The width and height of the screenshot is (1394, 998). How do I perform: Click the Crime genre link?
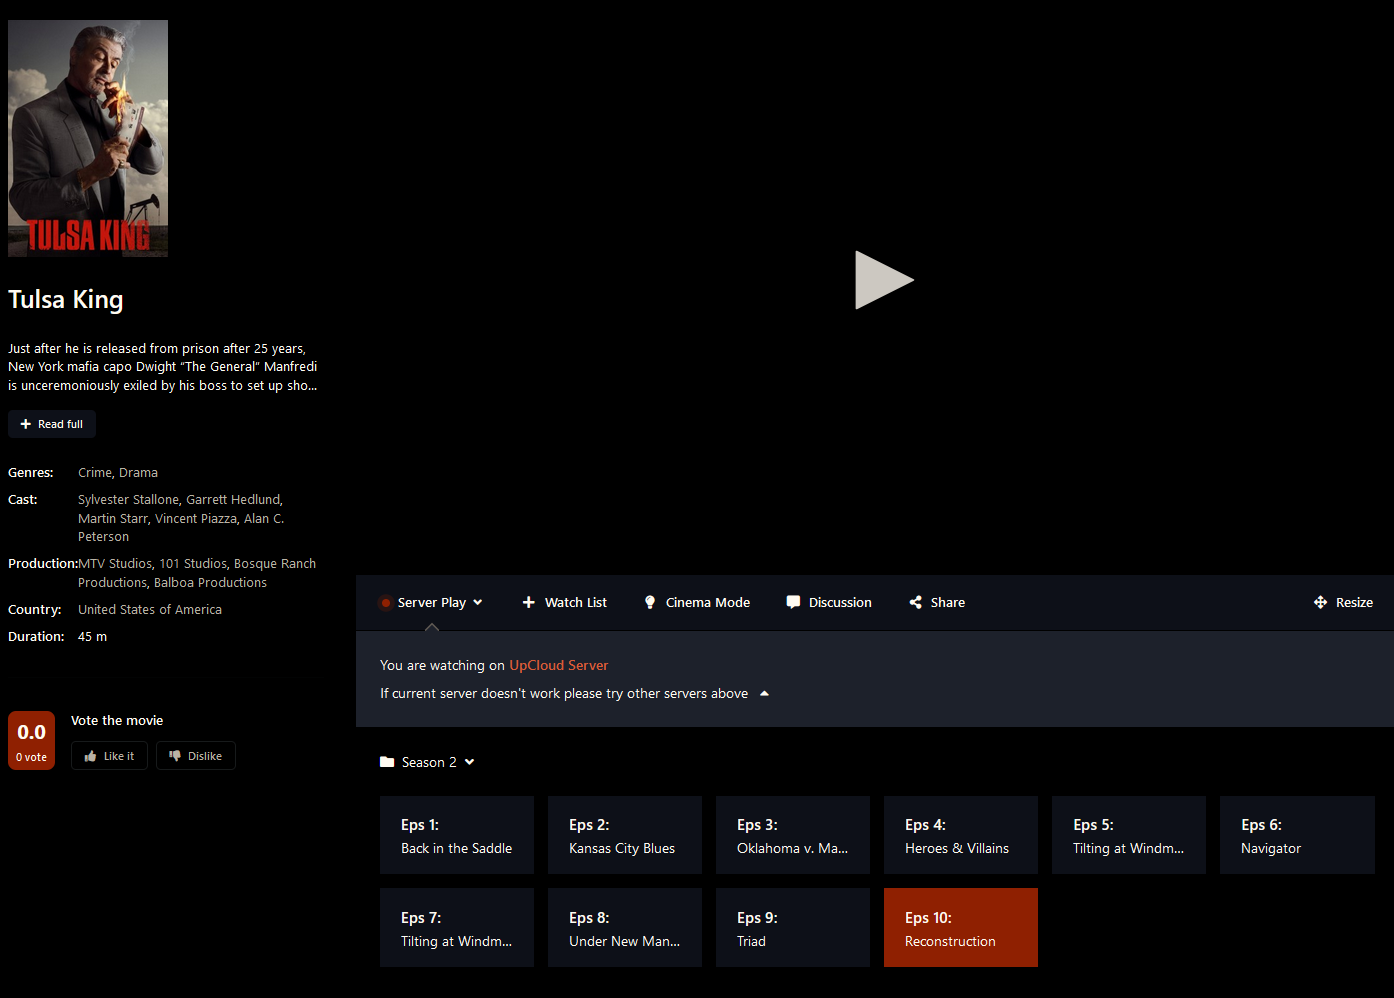[x=95, y=472]
